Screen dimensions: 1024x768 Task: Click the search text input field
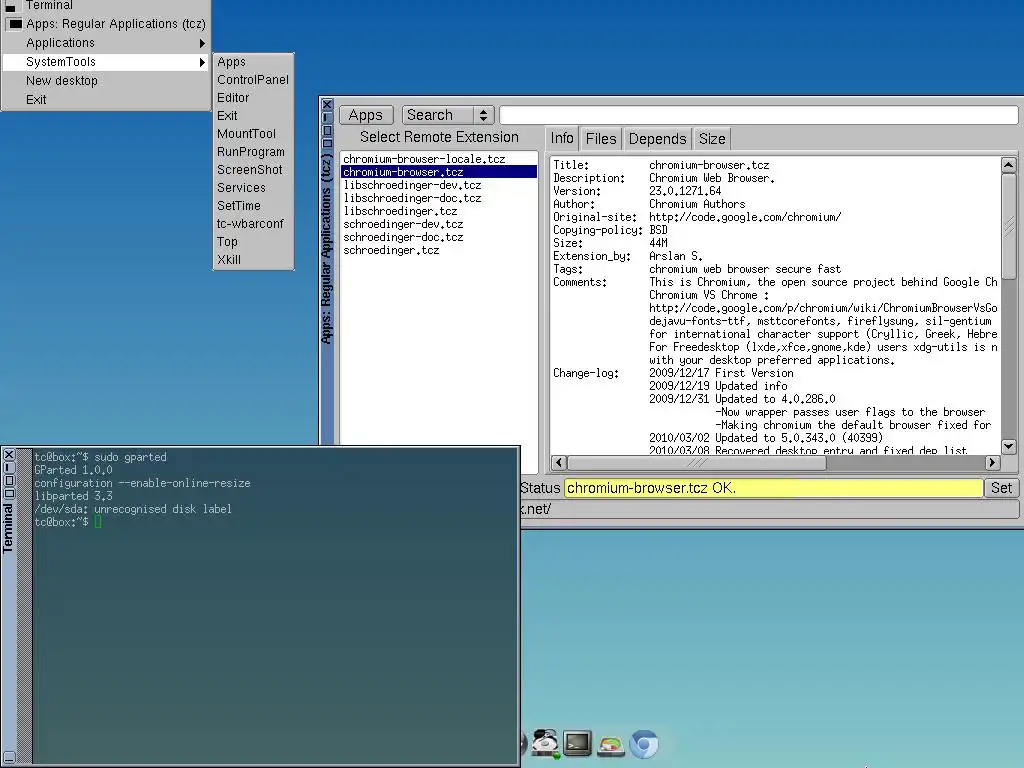pyautogui.click(x=759, y=115)
